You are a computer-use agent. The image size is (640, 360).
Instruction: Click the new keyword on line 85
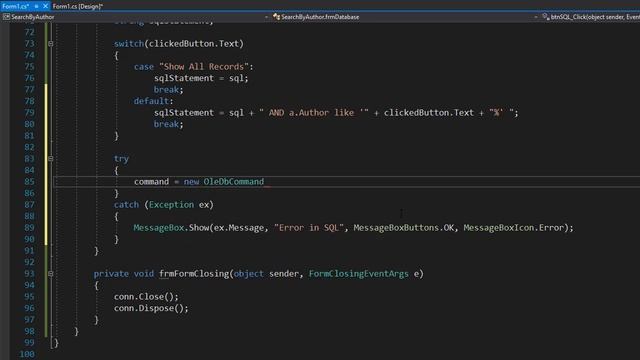[x=191, y=182]
